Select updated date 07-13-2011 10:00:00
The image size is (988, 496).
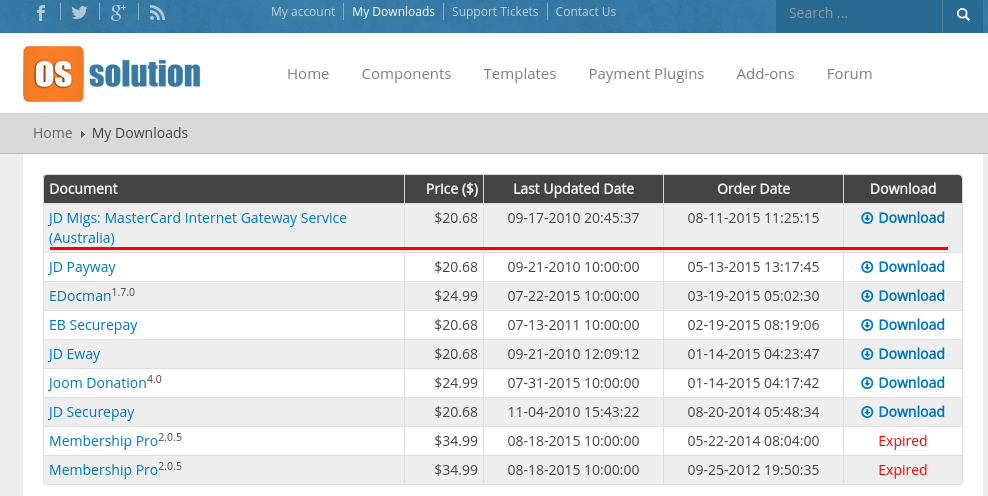573,325
